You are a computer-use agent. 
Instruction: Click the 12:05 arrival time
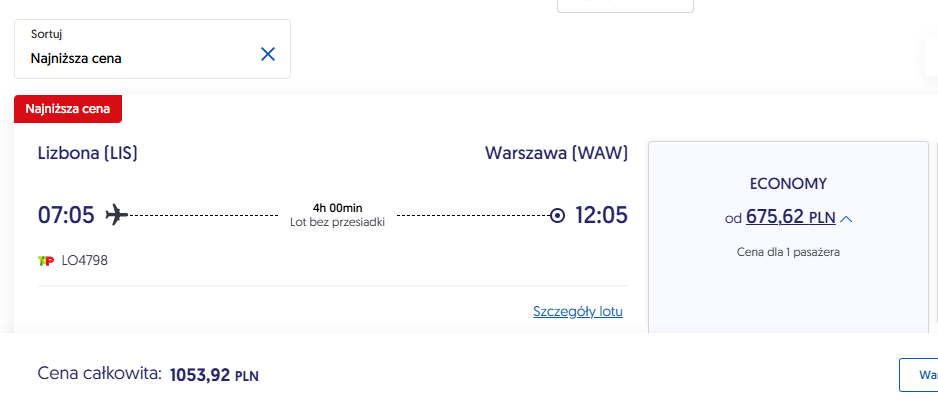coord(601,215)
